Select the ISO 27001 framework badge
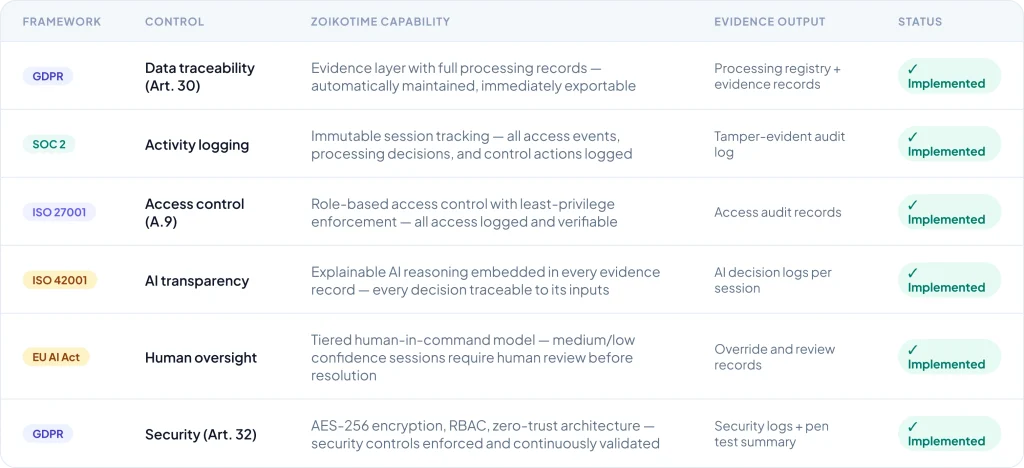 click(x=59, y=212)
